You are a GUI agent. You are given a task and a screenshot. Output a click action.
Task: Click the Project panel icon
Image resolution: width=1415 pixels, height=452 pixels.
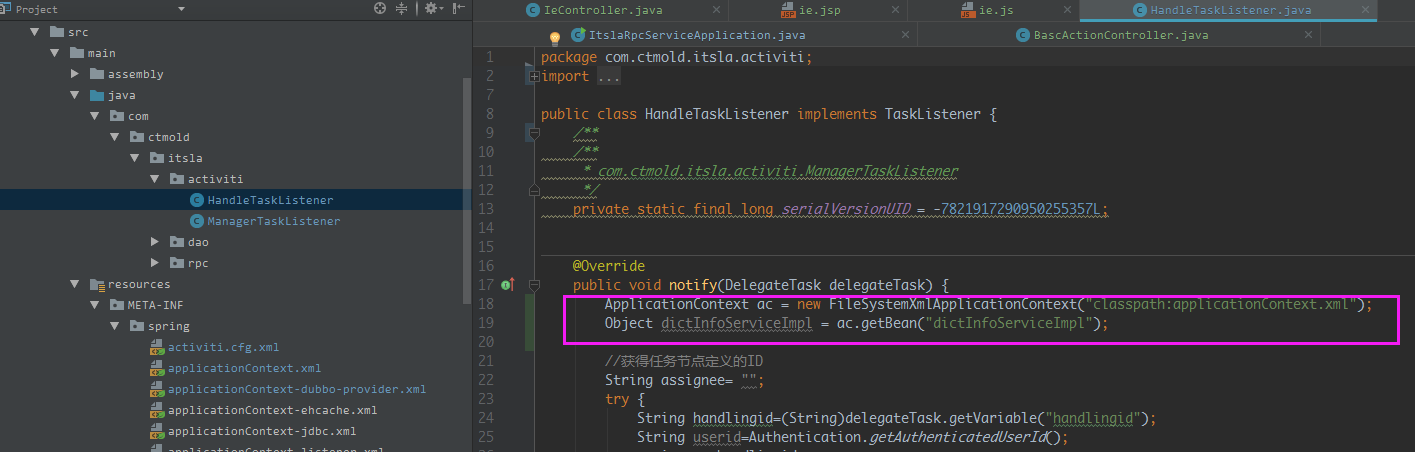(7, 9)
